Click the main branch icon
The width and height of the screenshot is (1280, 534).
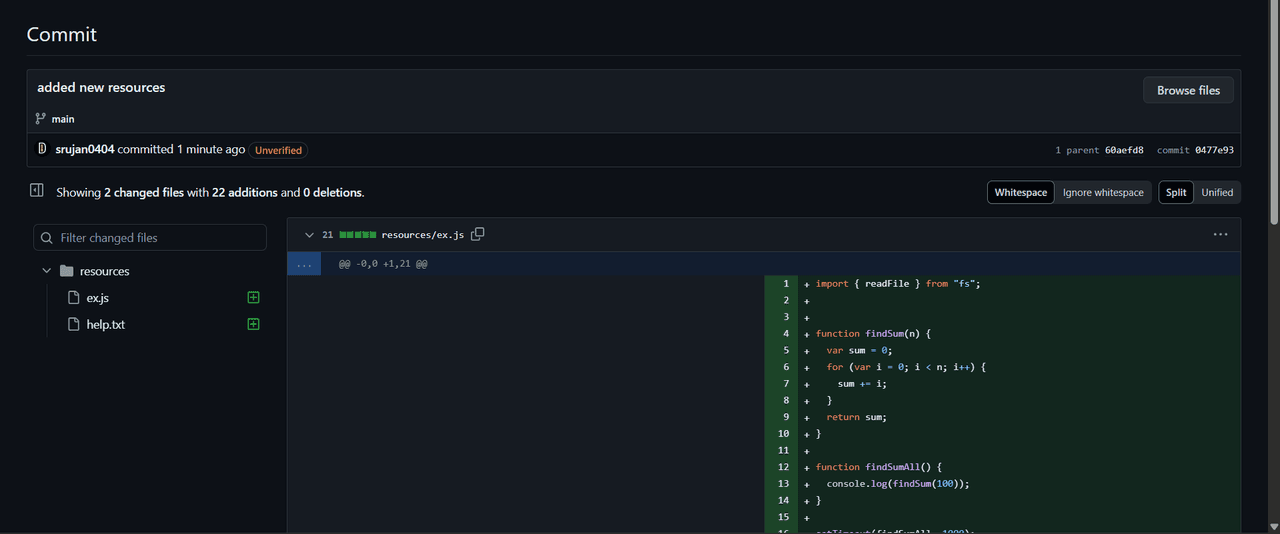tap(41, 118)
